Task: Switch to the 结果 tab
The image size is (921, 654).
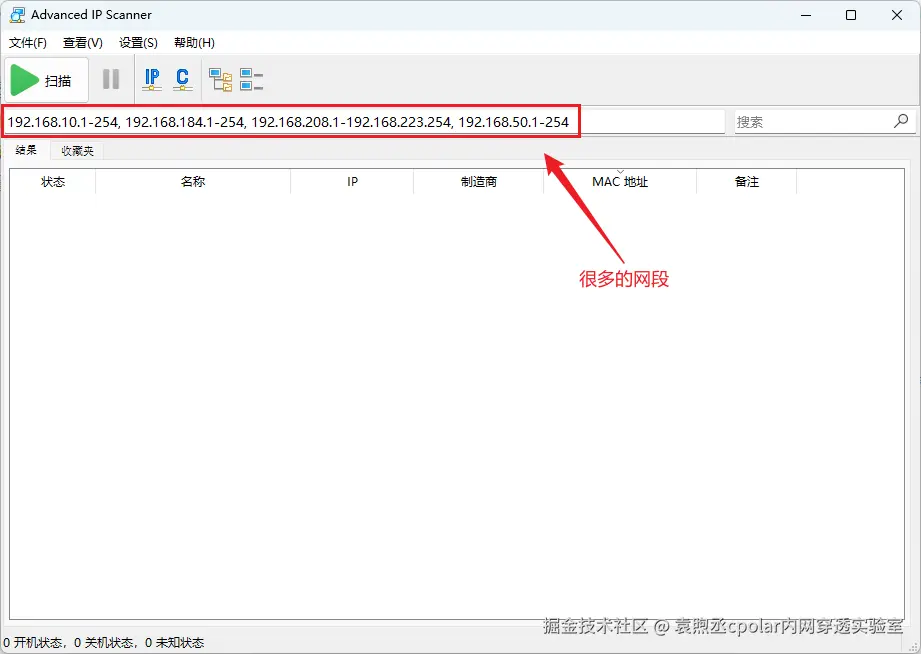Action: 26,150
